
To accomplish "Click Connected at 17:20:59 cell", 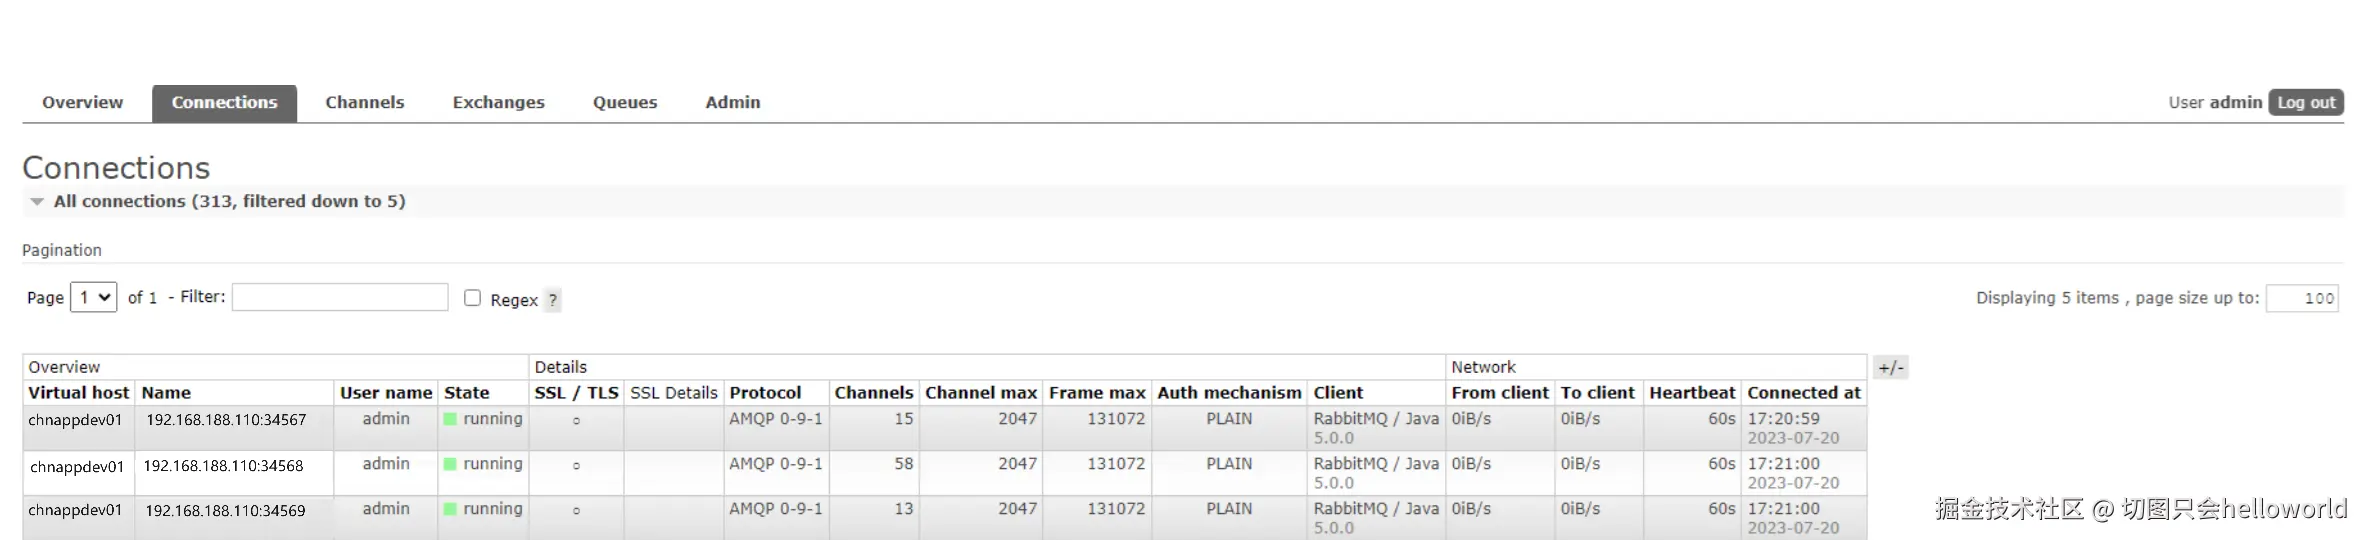I will (x=1804, y=428).
